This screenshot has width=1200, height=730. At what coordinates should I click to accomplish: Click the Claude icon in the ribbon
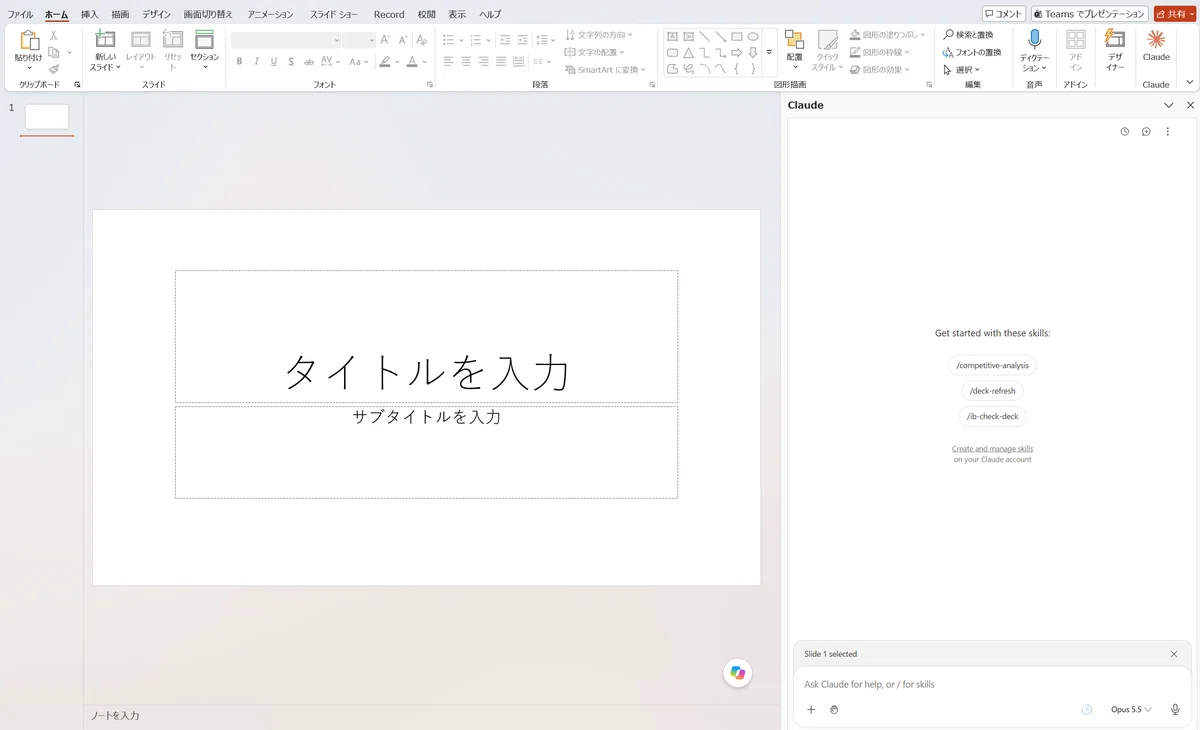1156,40
